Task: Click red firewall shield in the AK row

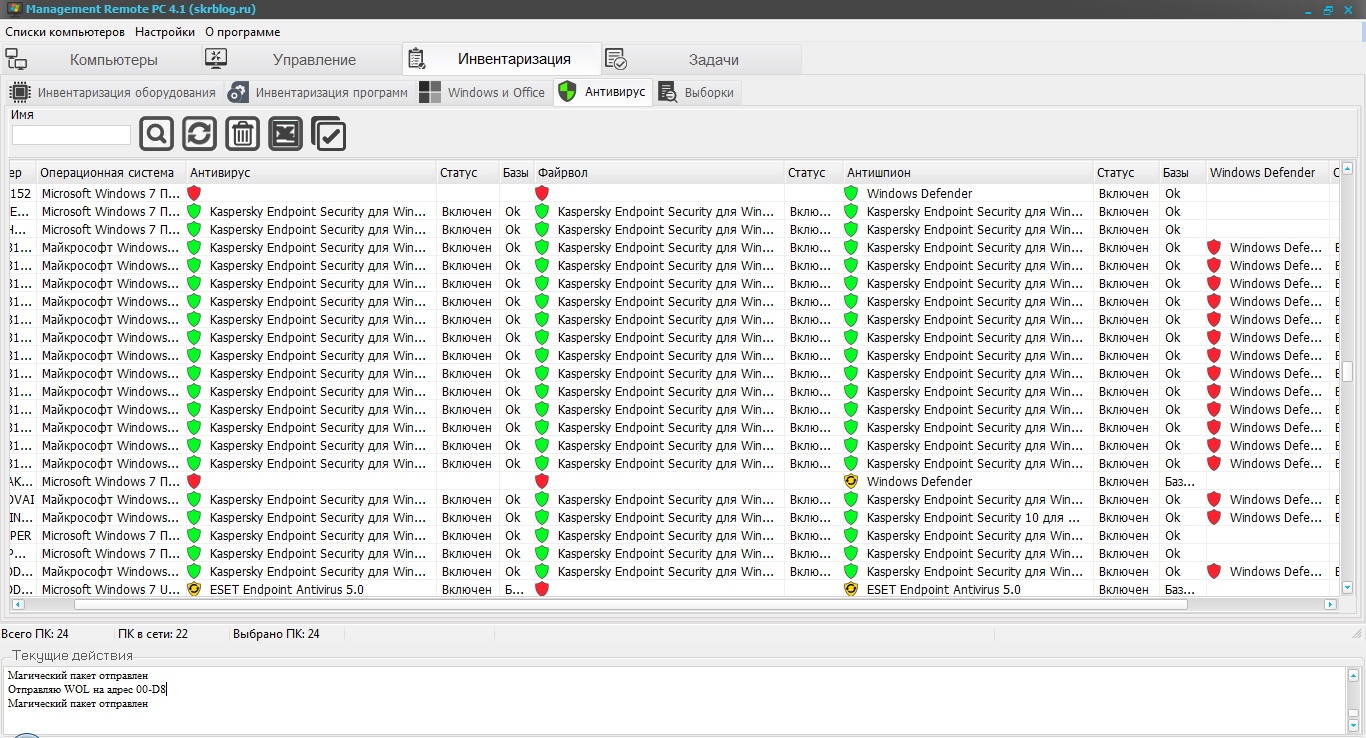Action: 542,481
